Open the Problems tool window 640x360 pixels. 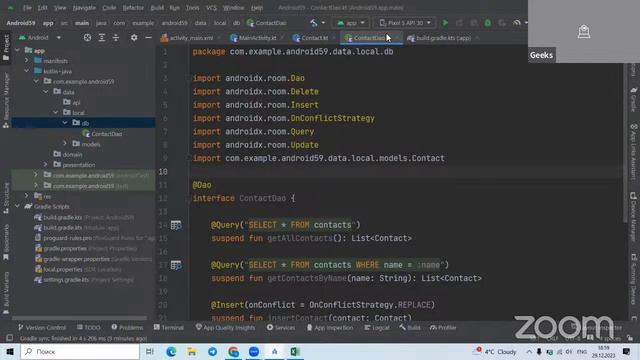point(127,327)
